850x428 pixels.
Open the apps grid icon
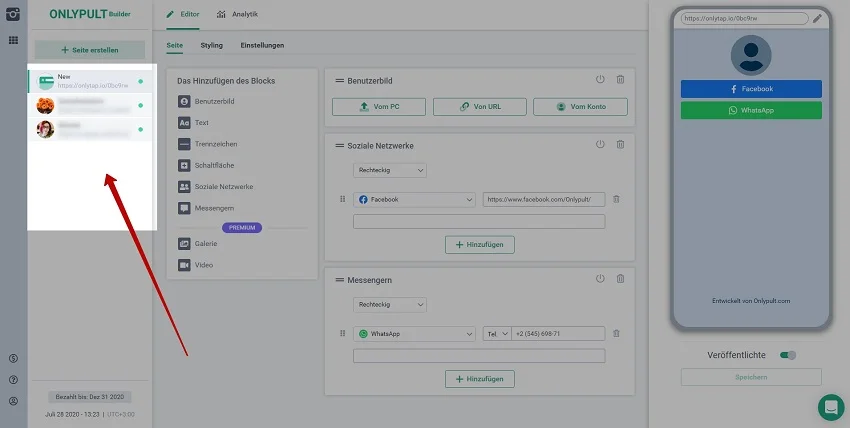coord(13,40)
